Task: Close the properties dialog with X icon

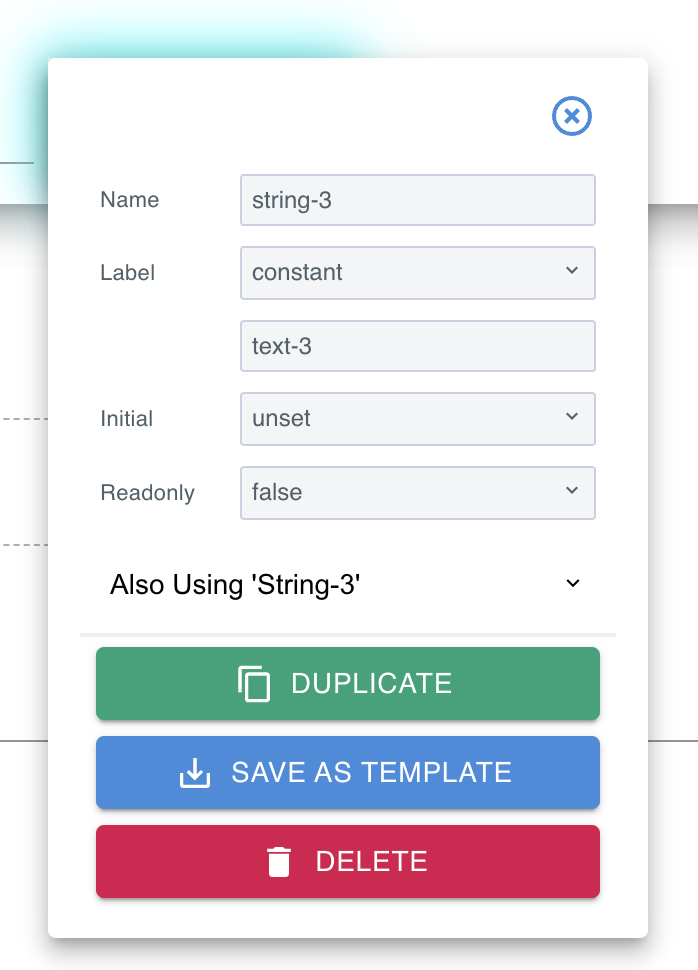Action: coord(572,116)
